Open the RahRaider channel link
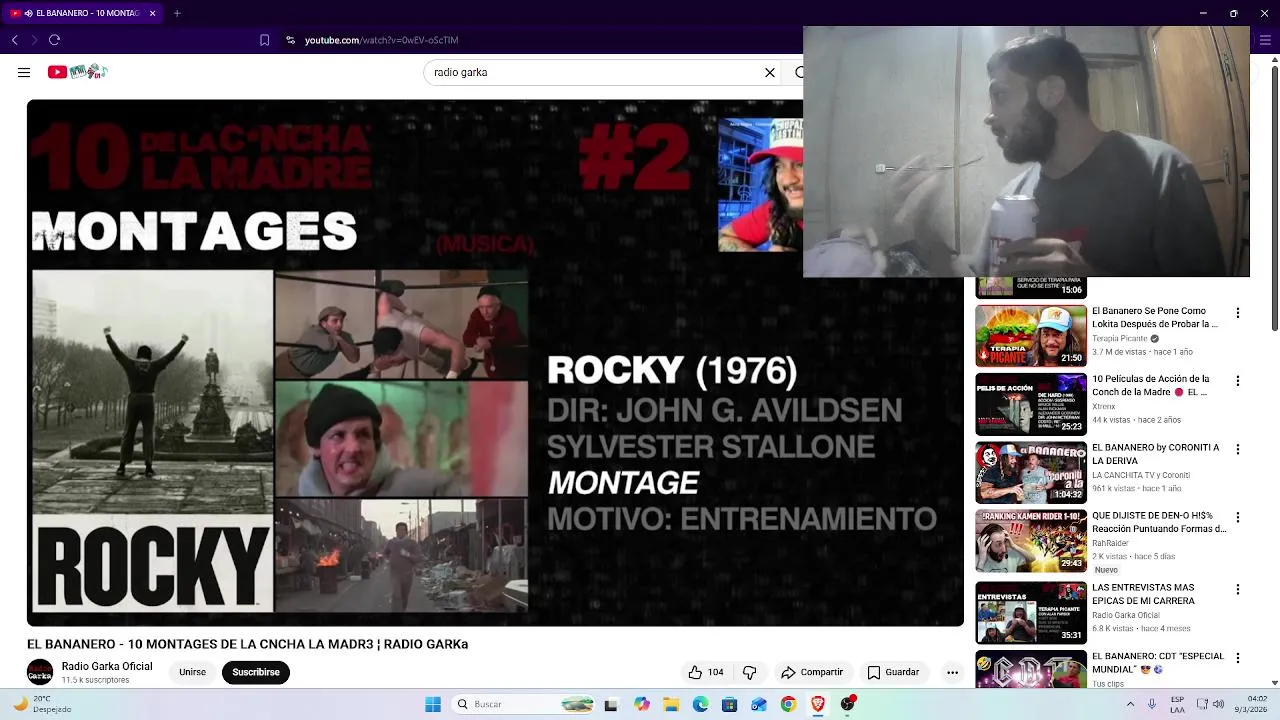The image size is (1280, 720). coord(1110,543)
